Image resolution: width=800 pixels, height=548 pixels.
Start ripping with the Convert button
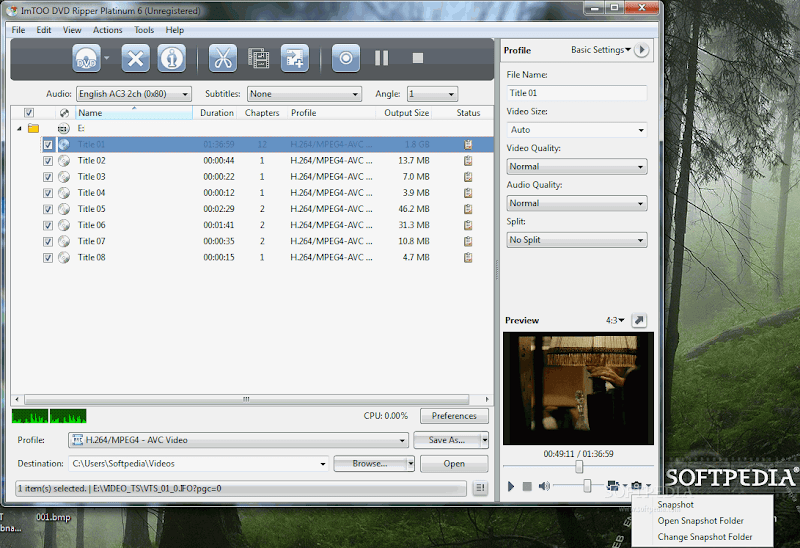click(x=346, y=58)
